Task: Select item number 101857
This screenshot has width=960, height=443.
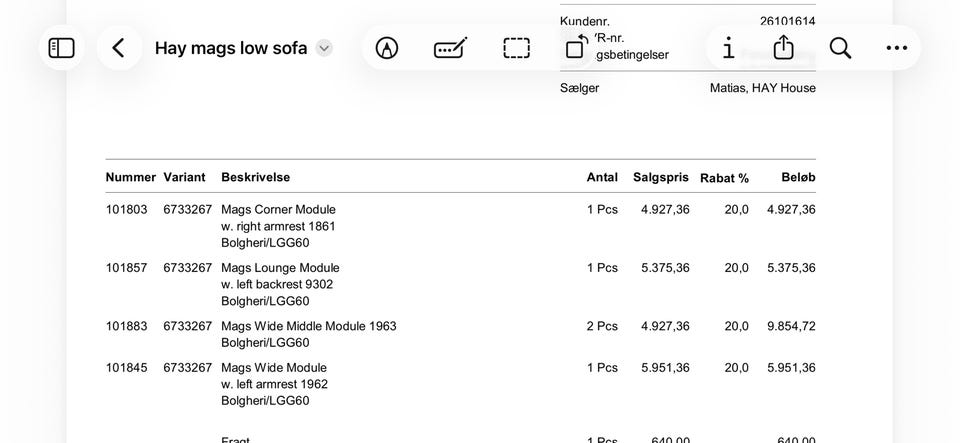Action: [x=126, y=267]
